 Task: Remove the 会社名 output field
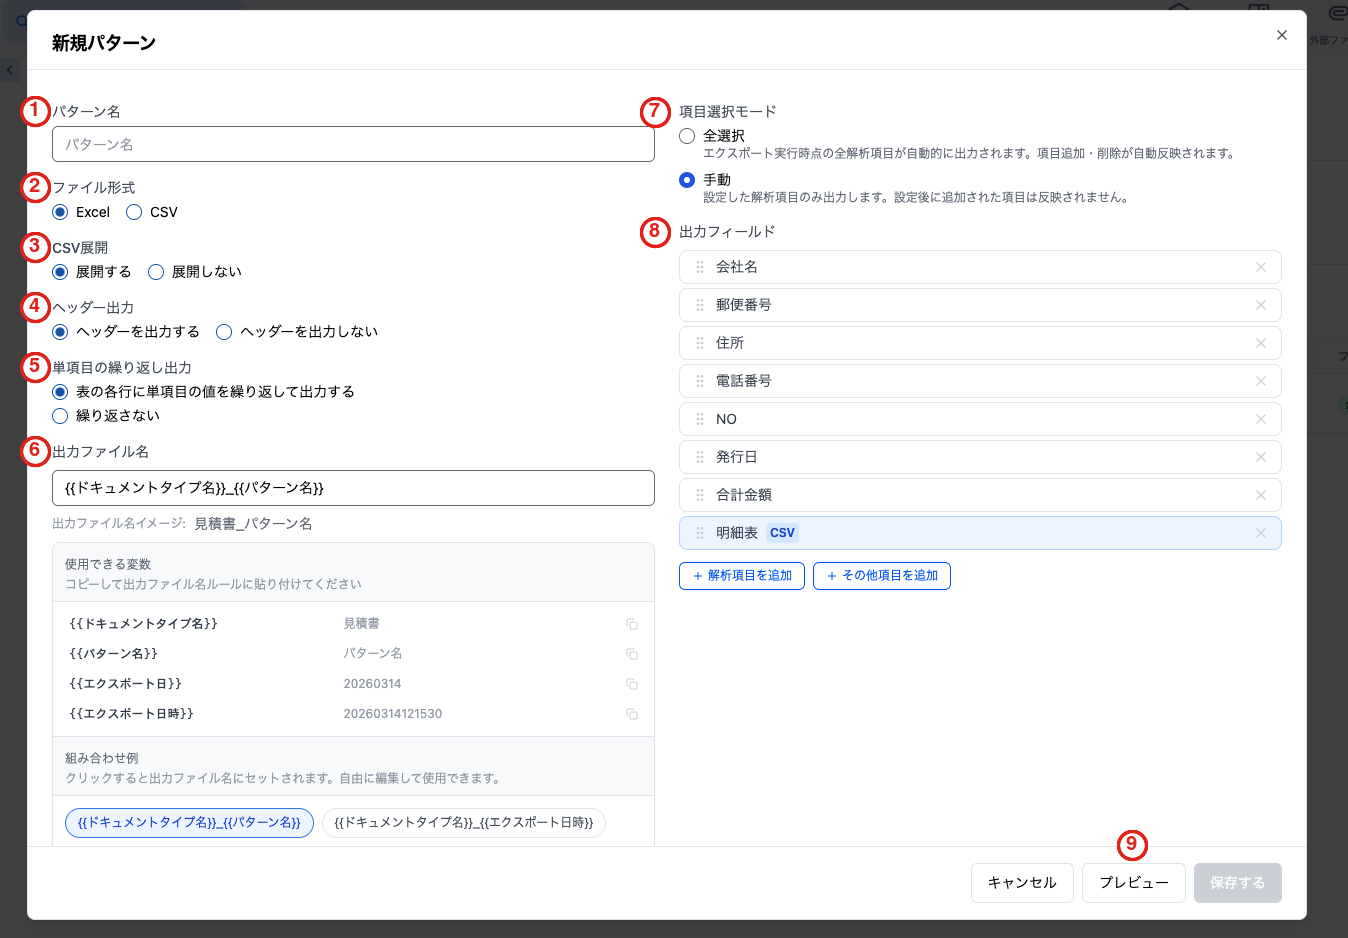pyautogui.click(x=1261, y=267)
